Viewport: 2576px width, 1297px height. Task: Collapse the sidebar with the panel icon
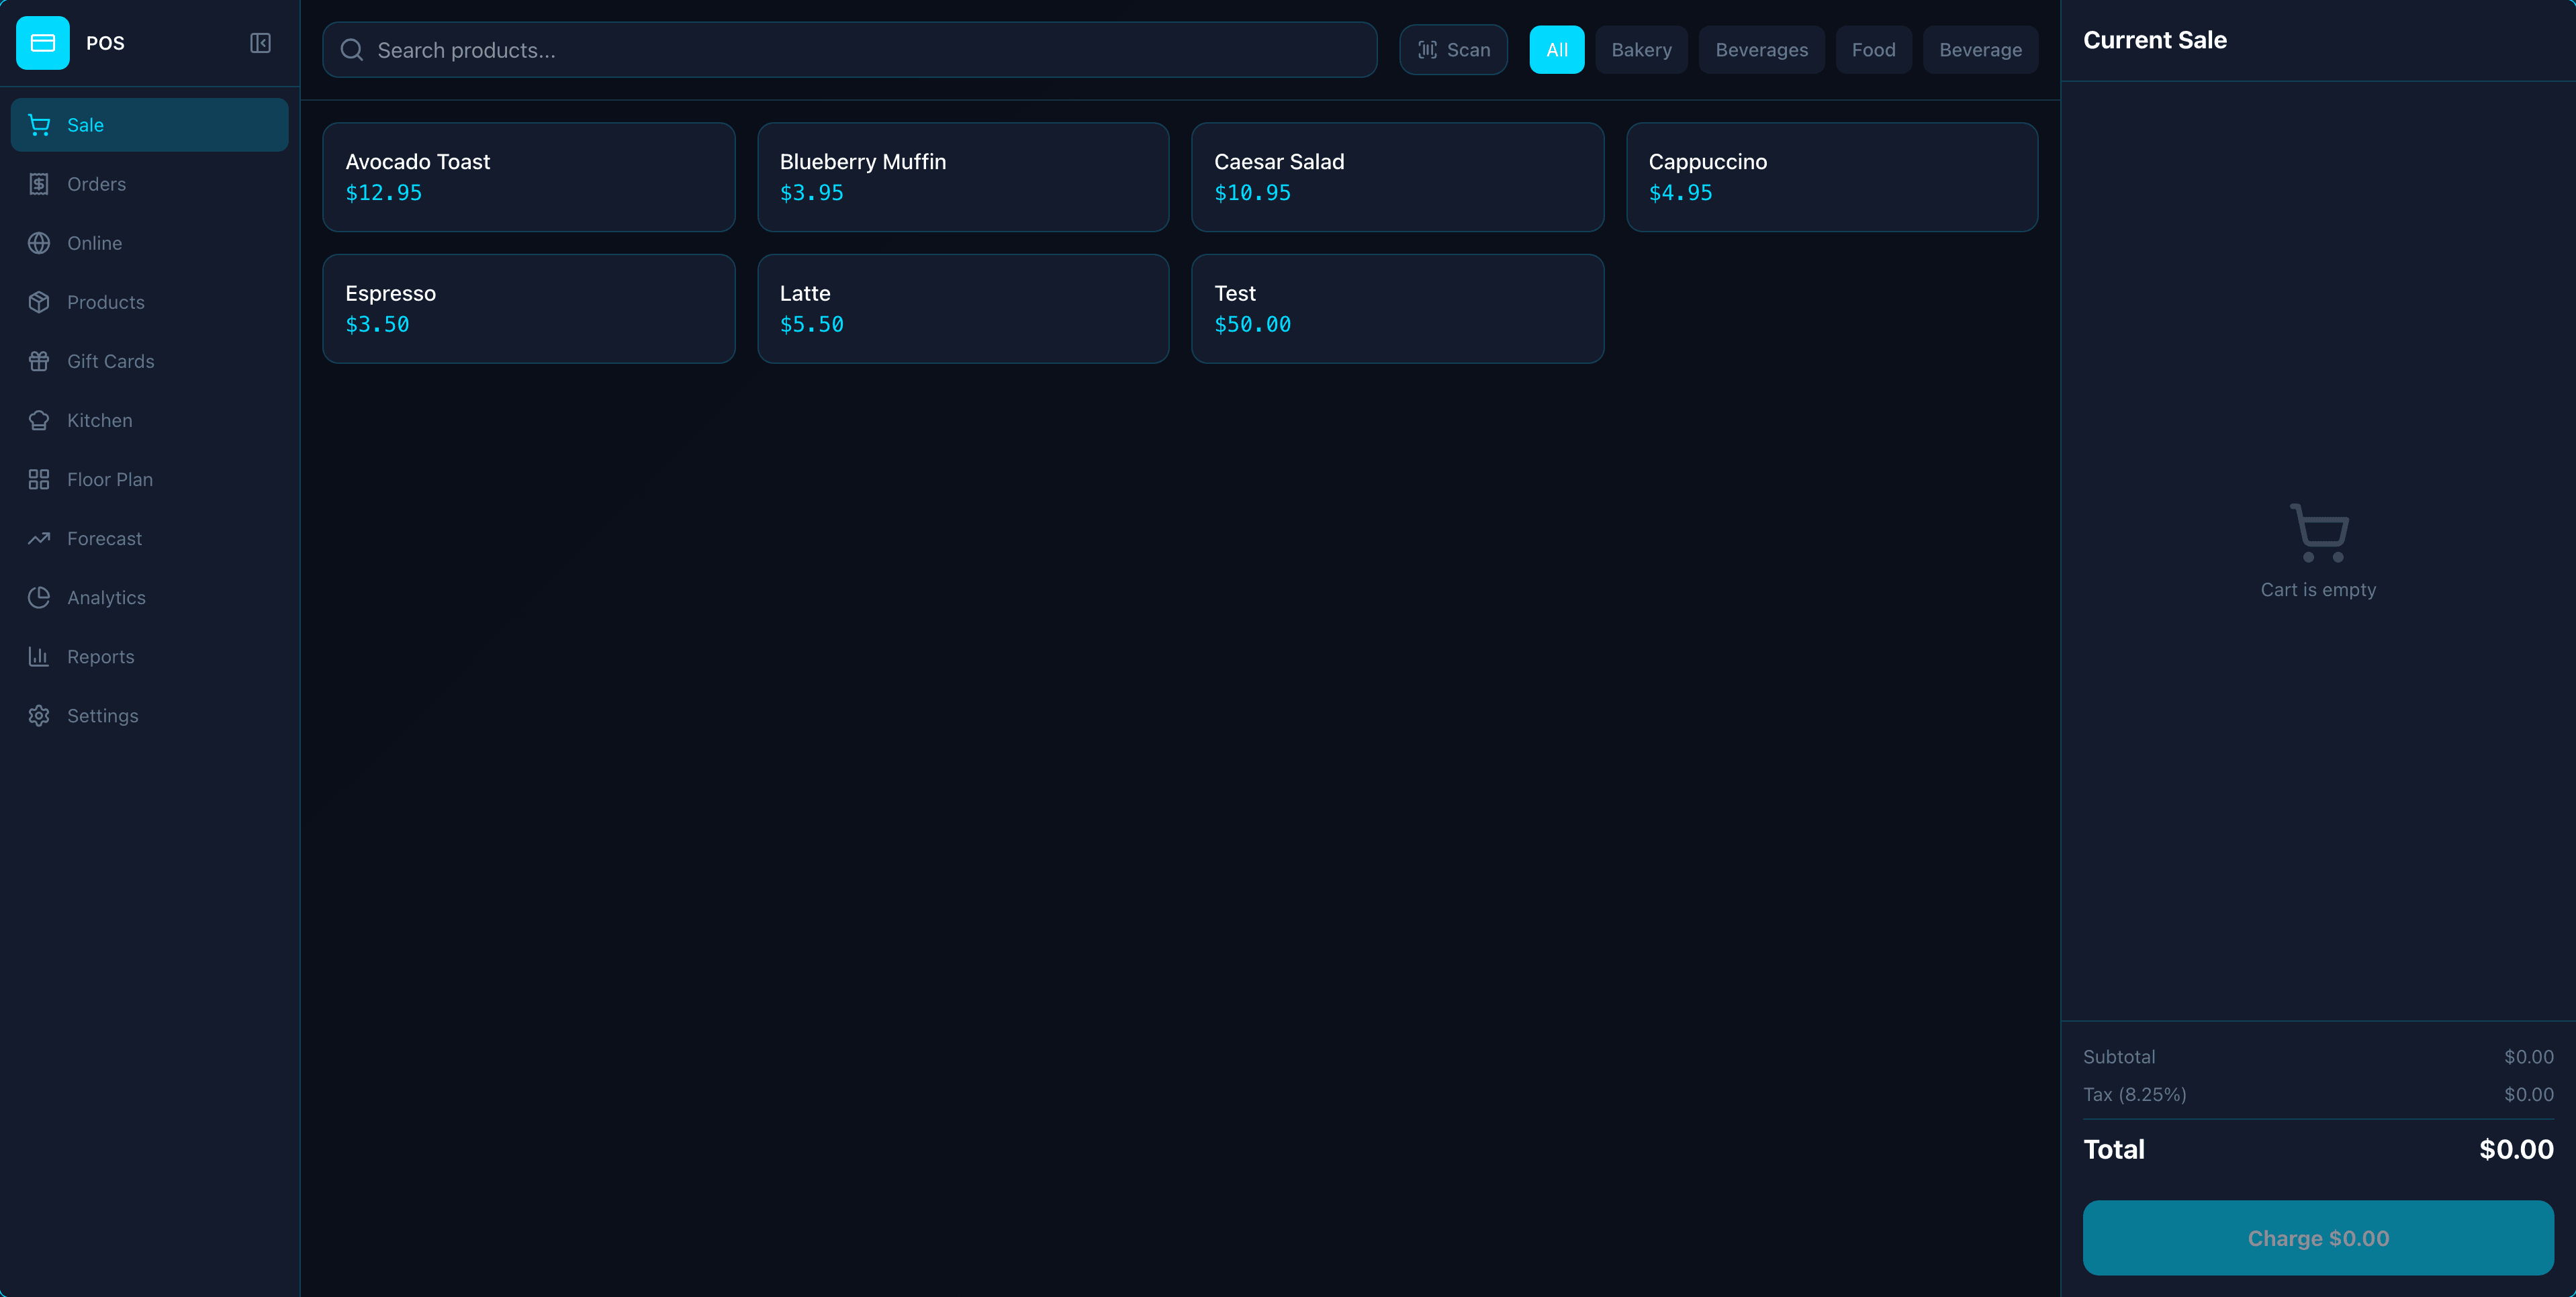click(260, 43)
